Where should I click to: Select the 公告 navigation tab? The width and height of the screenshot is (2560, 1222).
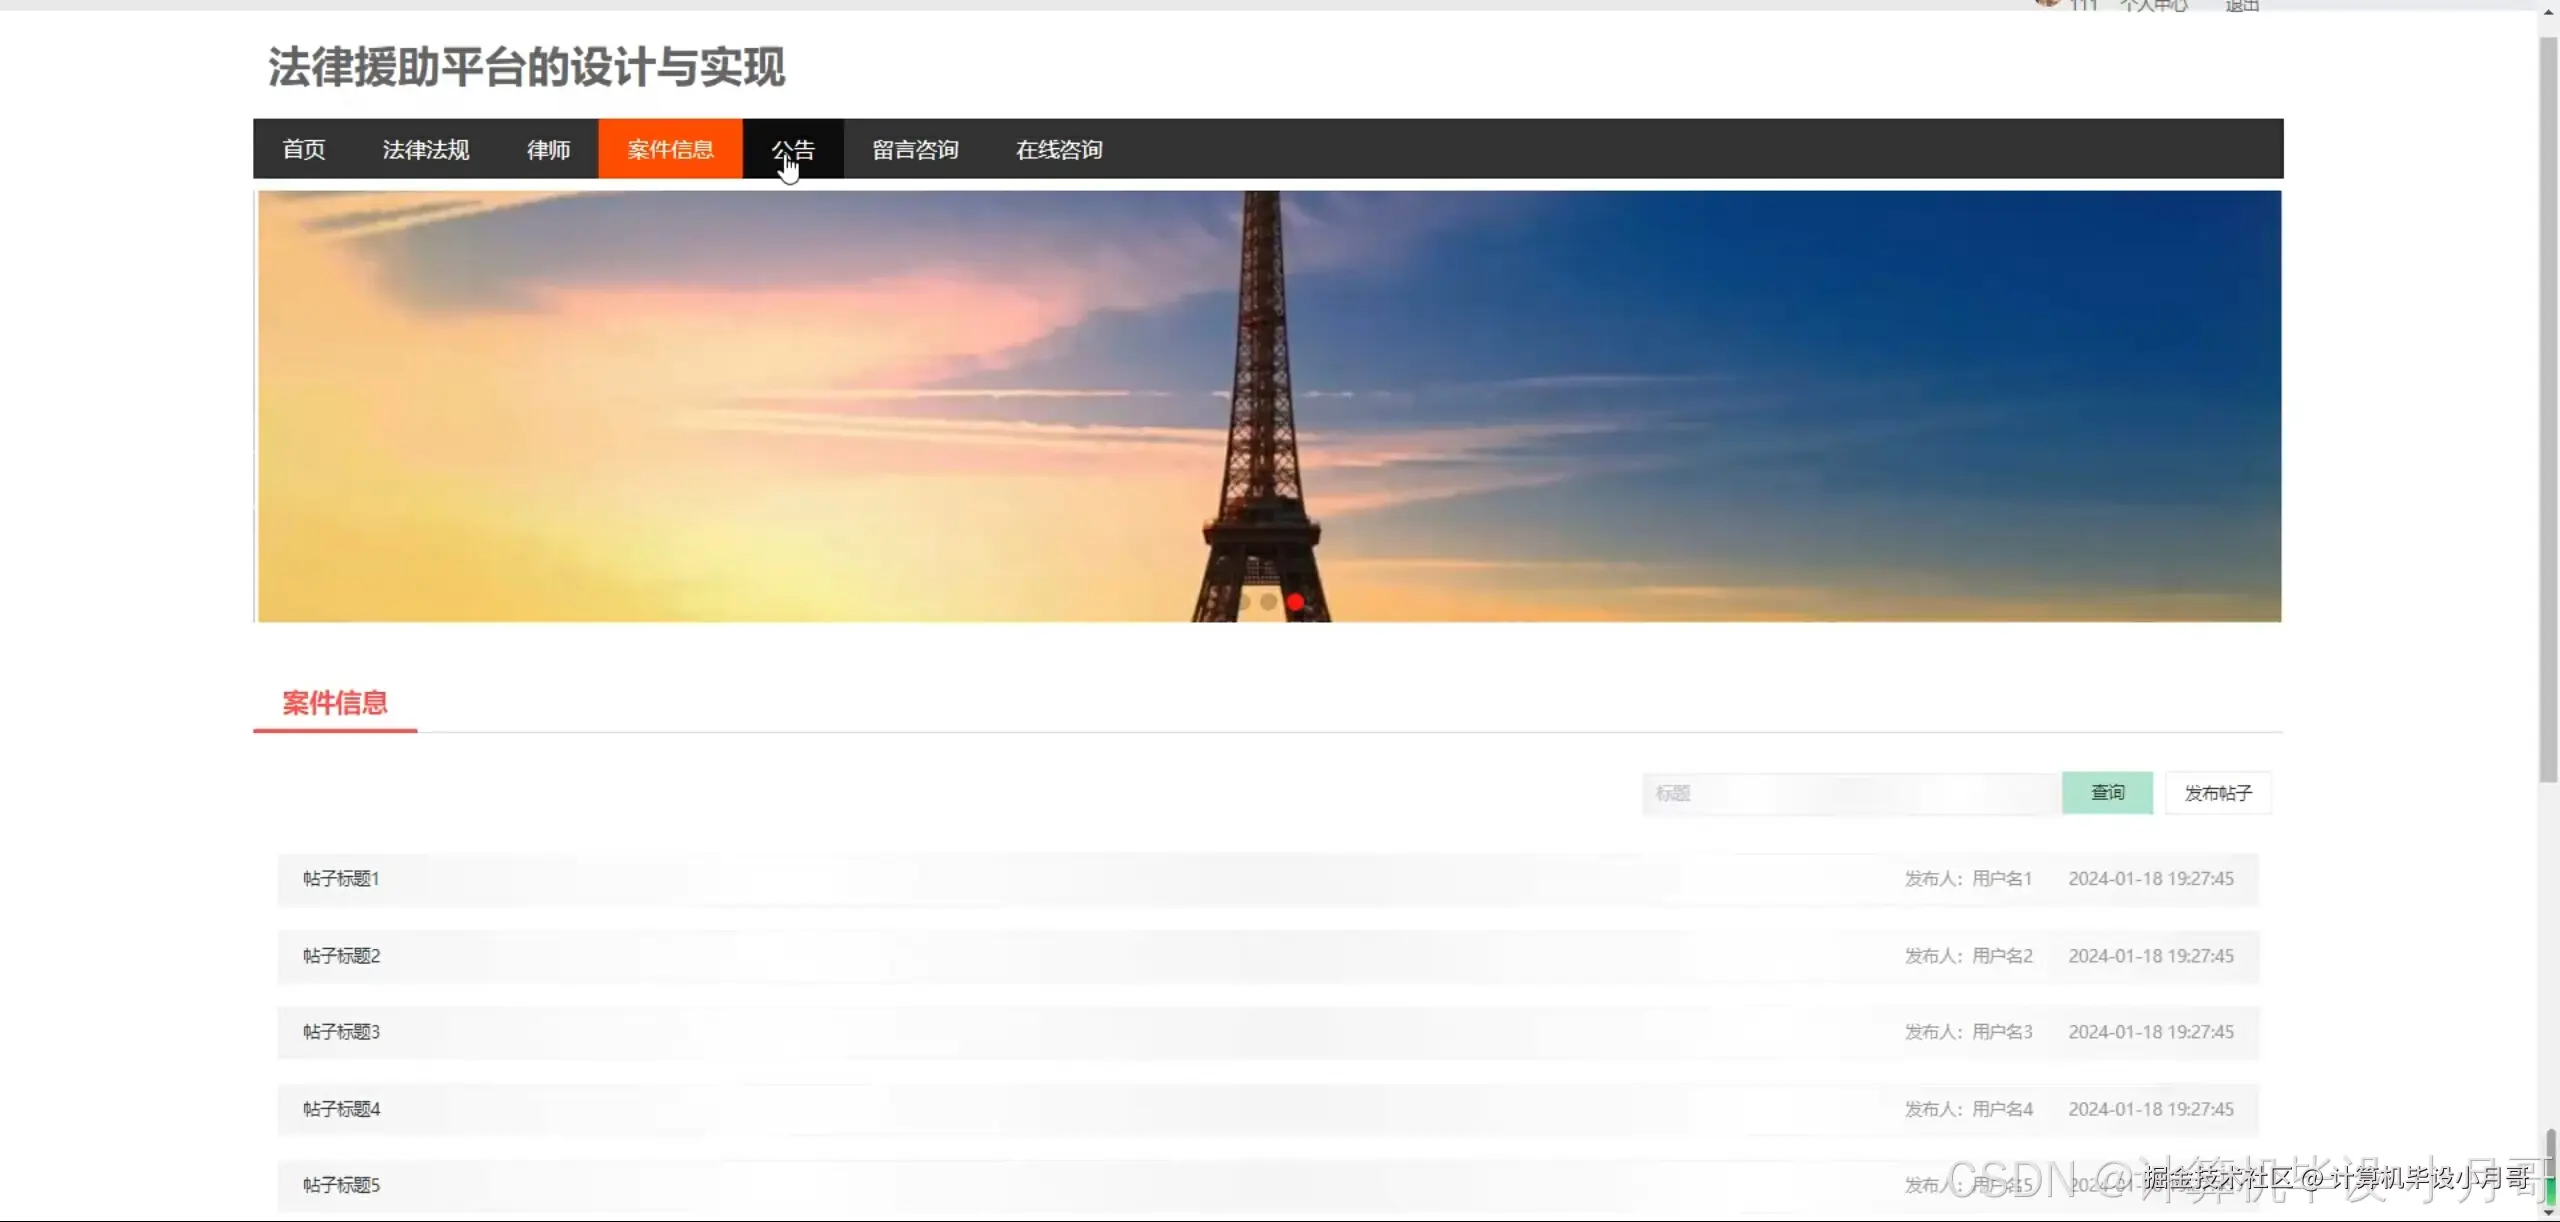point(793,149)
